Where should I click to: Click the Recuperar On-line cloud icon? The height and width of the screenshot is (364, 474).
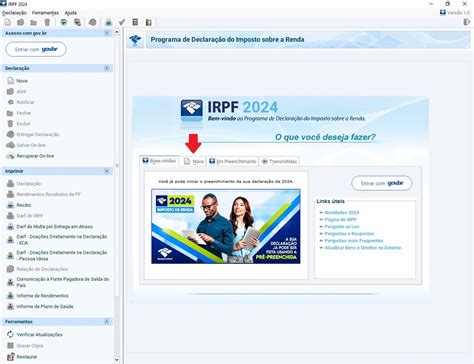11,156
